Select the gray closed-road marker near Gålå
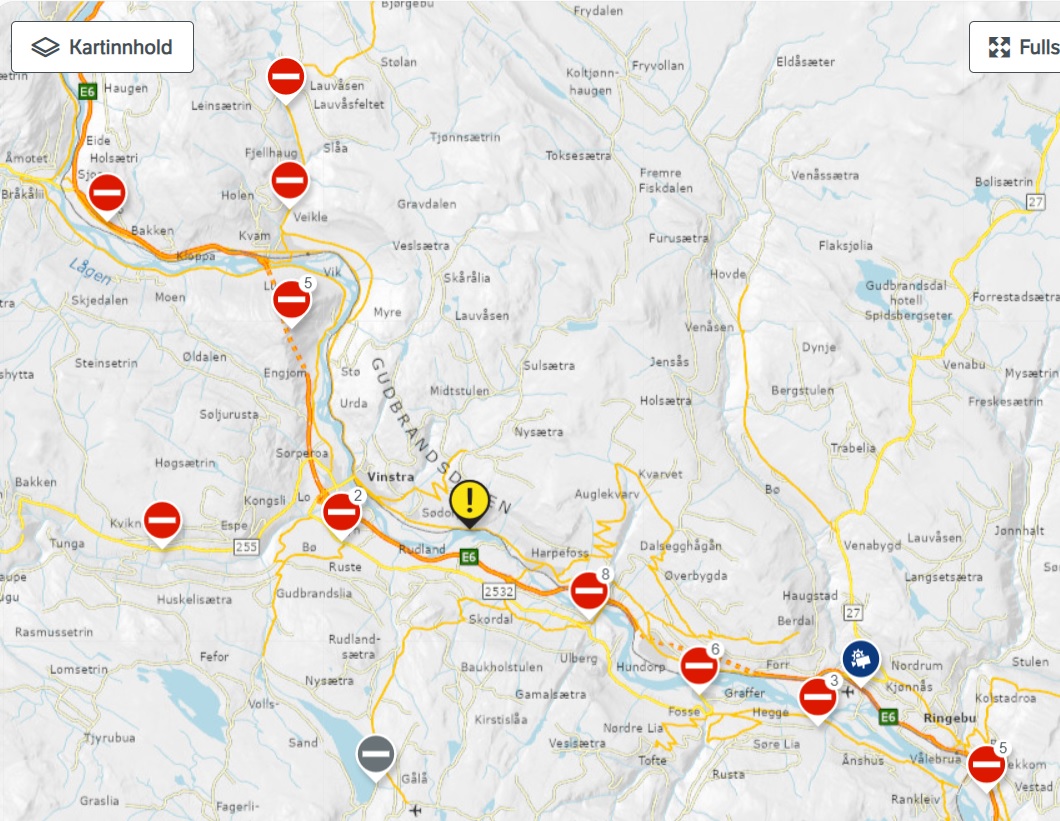The image size is (1060, 821). [376, 757]
